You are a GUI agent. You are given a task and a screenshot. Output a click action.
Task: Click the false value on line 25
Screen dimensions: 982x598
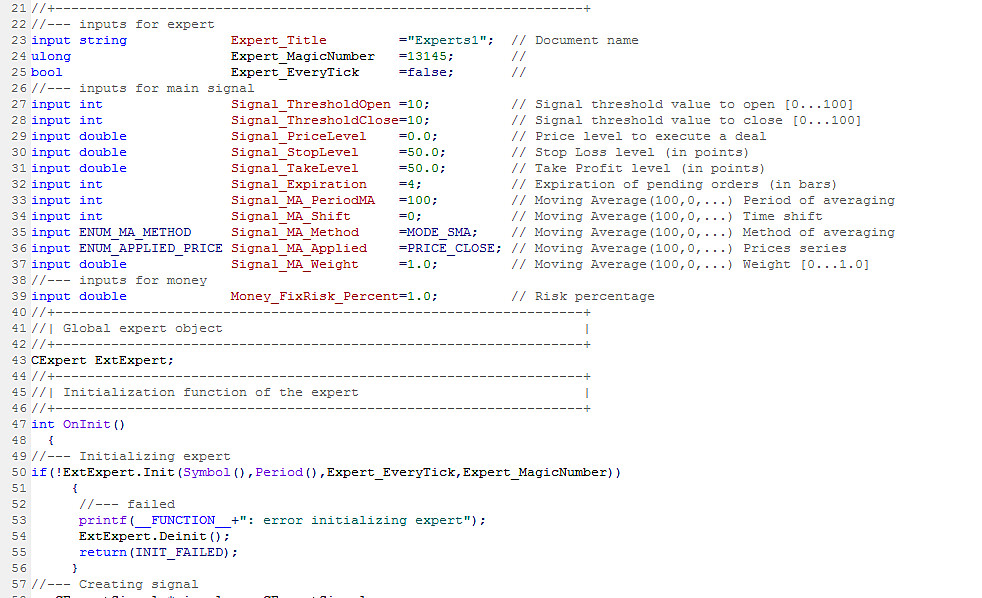(x=426, y=72)
